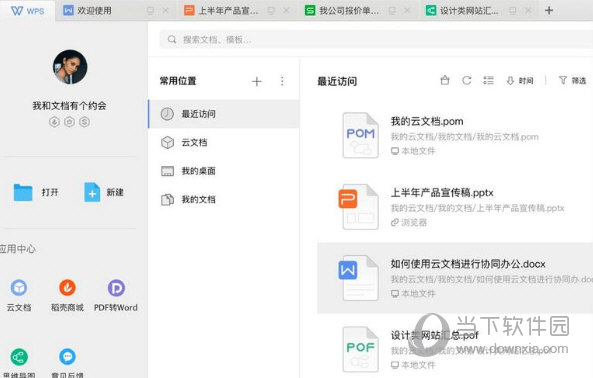
Task: Refresh the recent files list
Action: click(467, 80)
